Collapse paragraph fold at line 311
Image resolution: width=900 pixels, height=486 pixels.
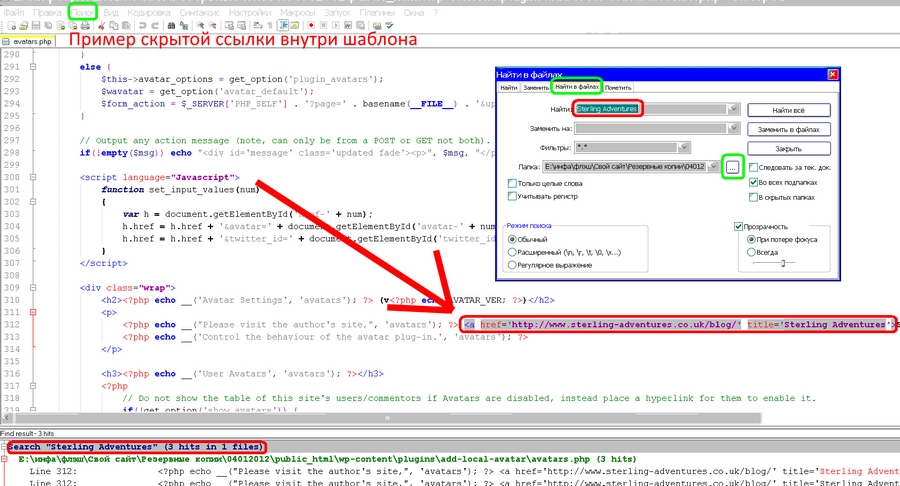(33, 312)
